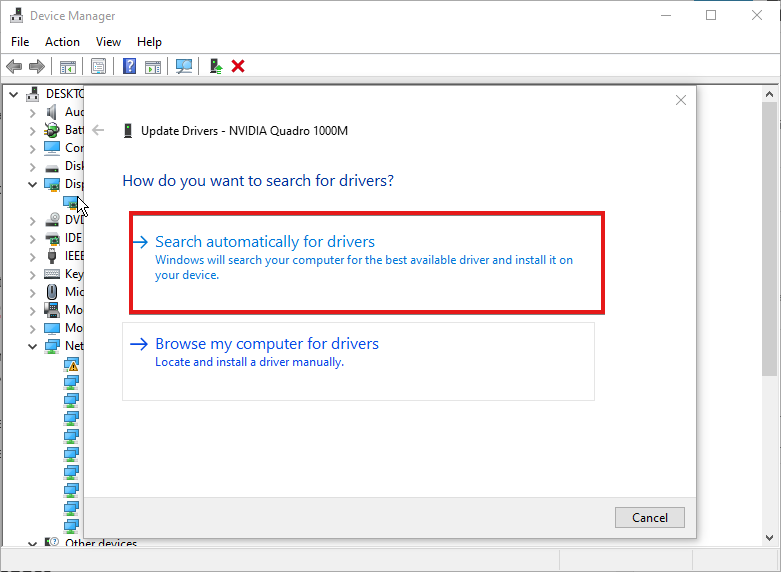Collapse the Network adapters category chevron
The width and height of the screenshot is (781, 572).
pyautogui.click(x=32, y=346)
